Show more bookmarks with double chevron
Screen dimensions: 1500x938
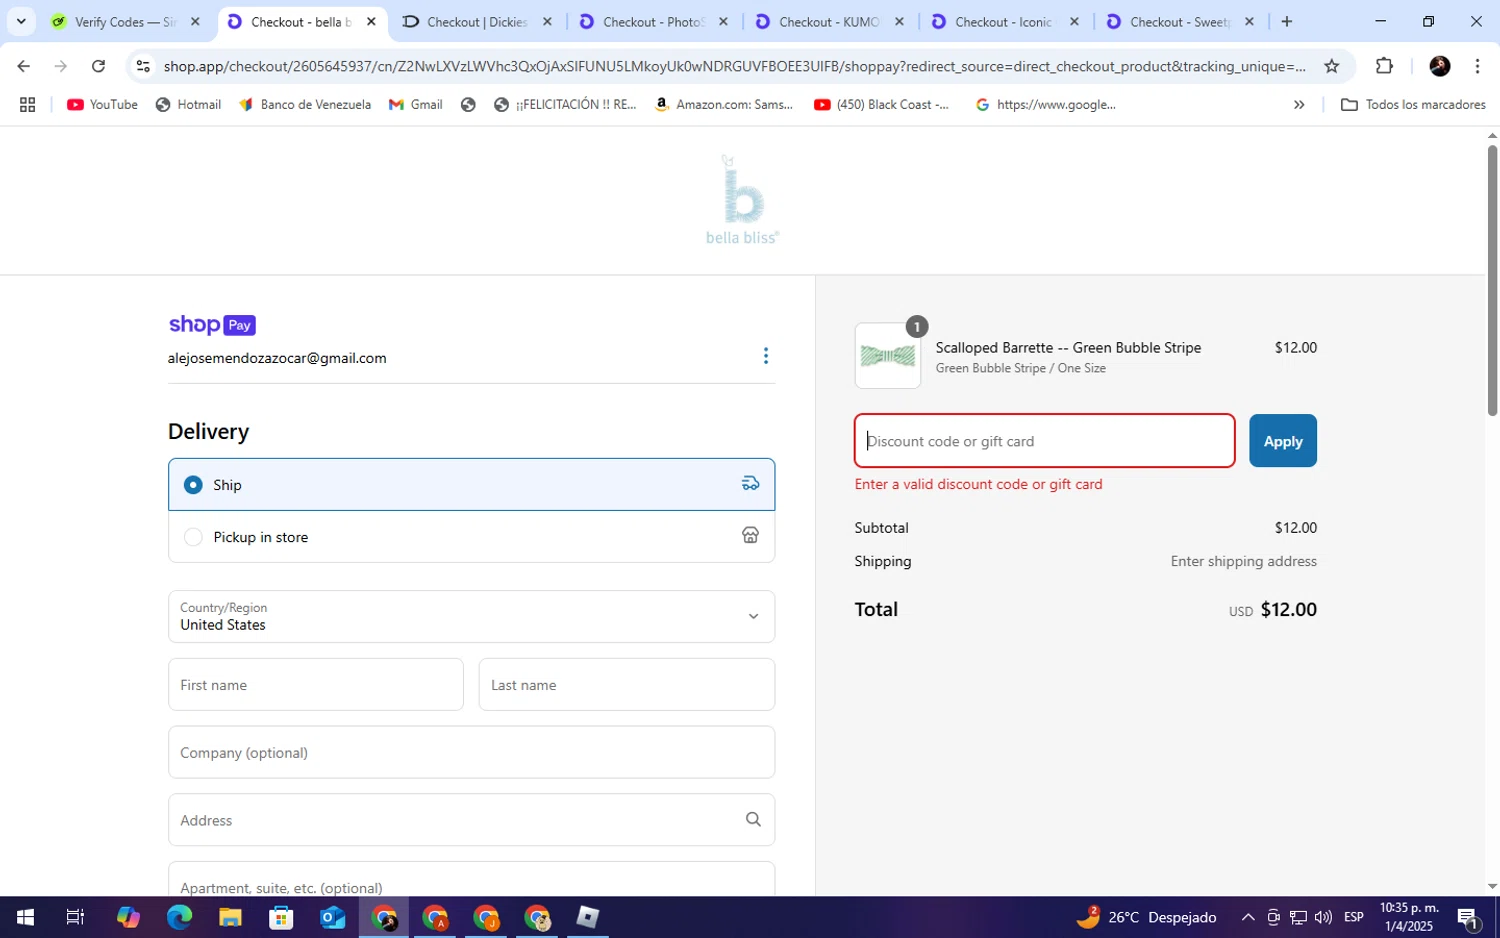tap(1299, 104)
